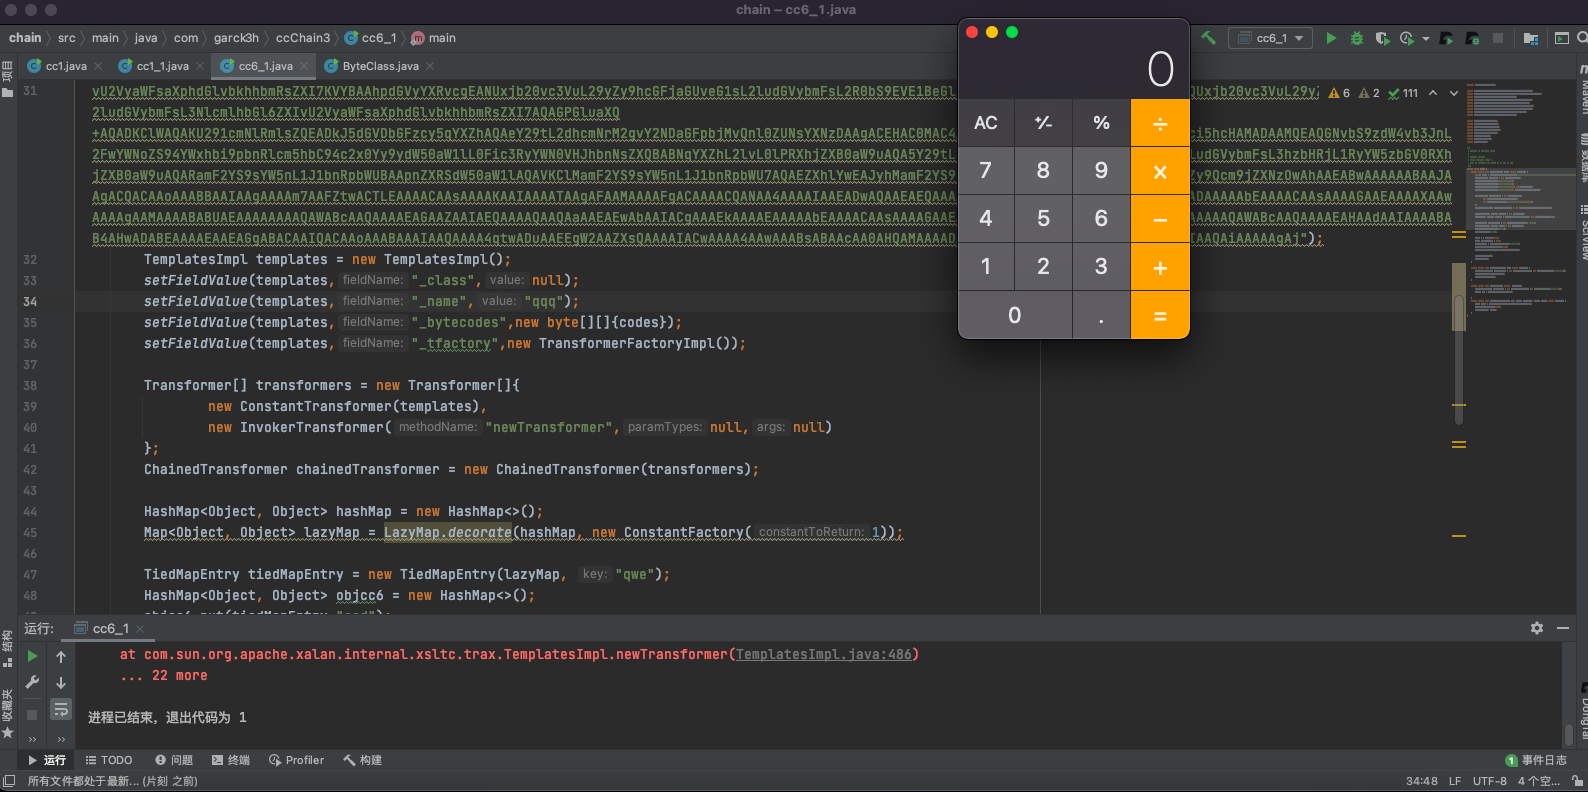Click the src breadcrumb
Image resolution: width=1588 pixels, height=792 pixels.
coord(67,38)
